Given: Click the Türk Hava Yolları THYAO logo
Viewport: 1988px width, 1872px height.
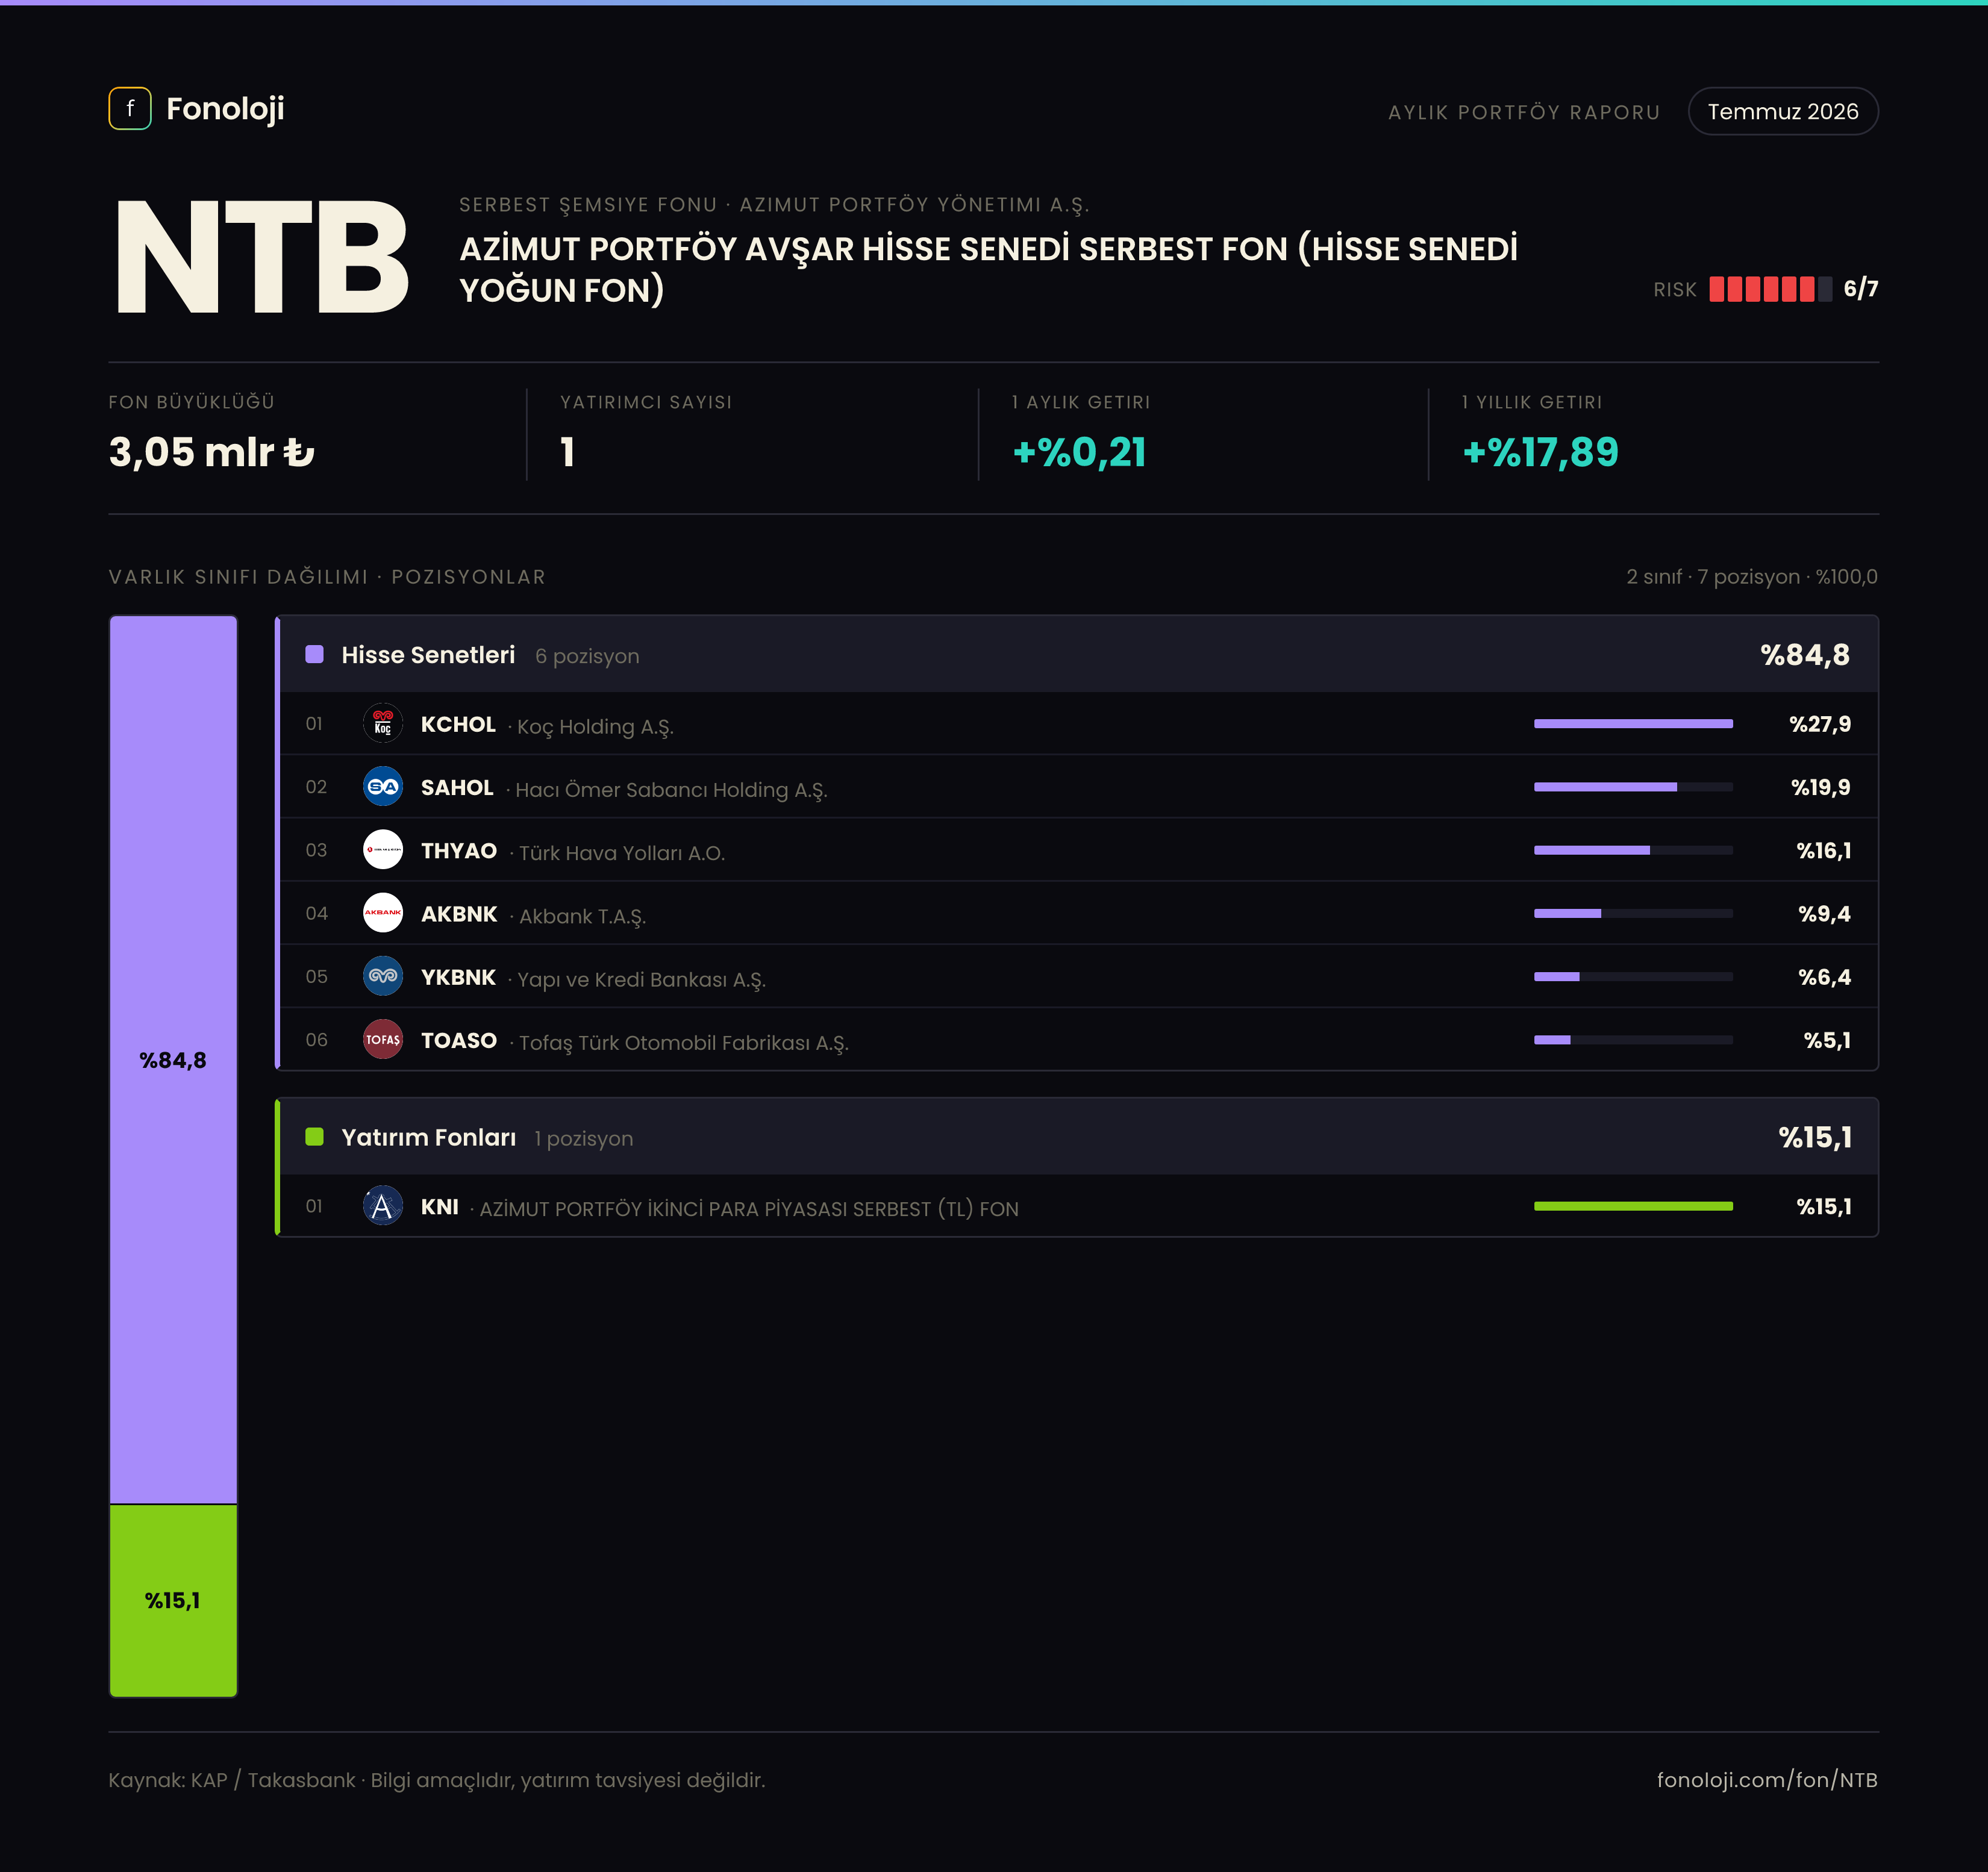Looking at the screenshot, I should pos(383,850).
